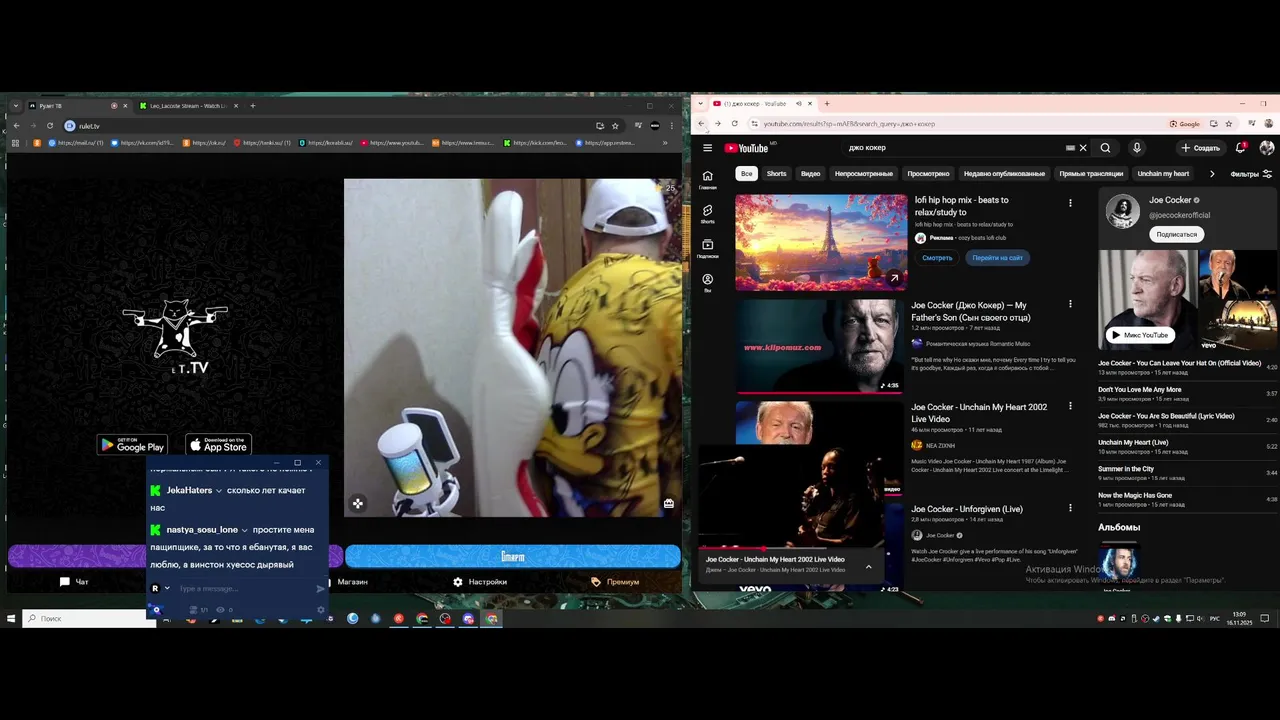This screenshot has height=720, width=1280.
Task: Click the Создать button on YouTube
Action: 1200,148
